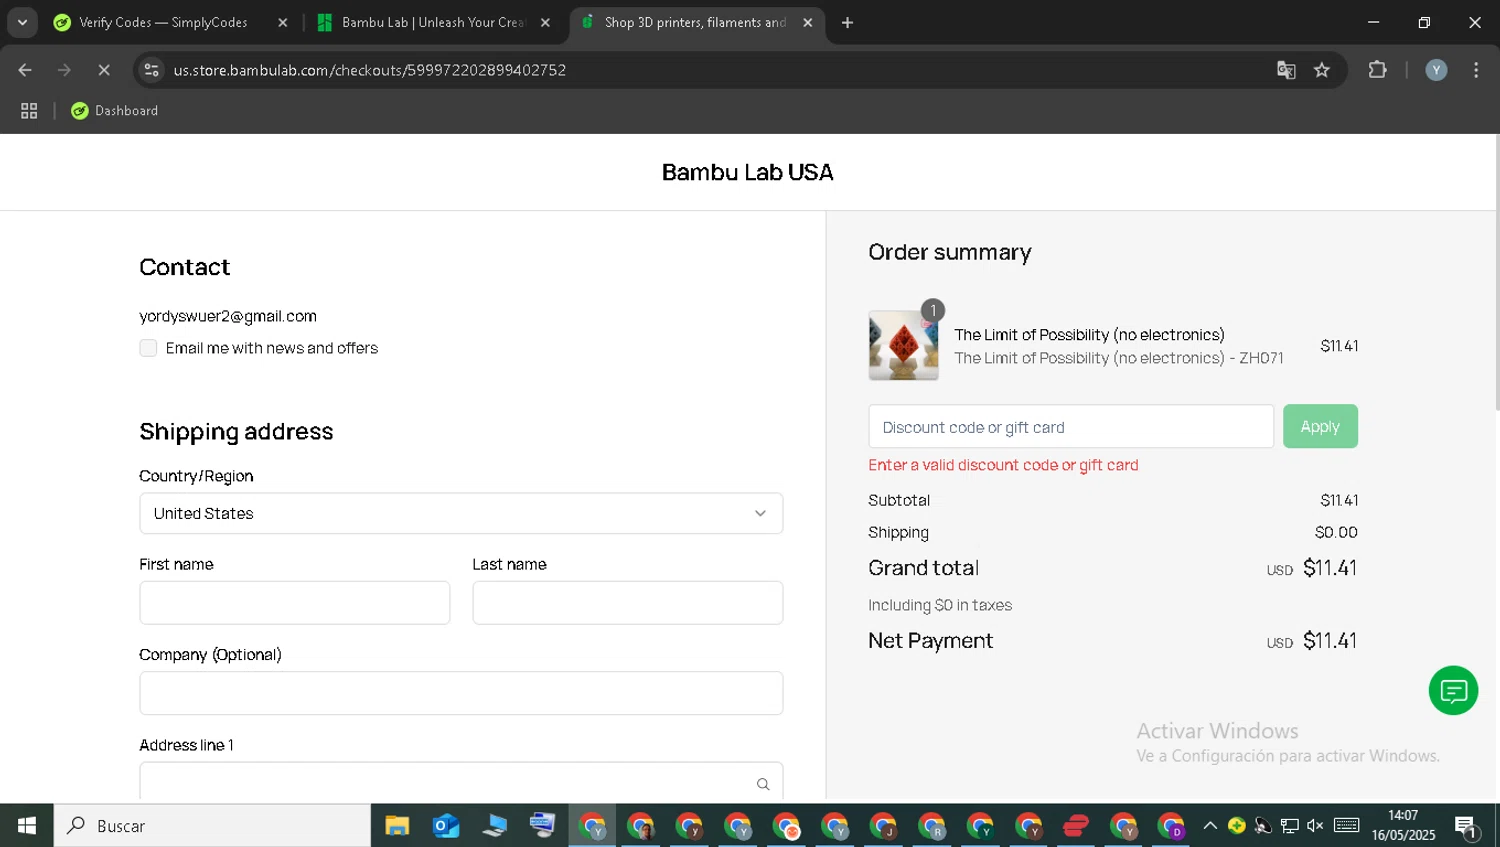
Task: Click the Discount code or gift card field
Action: tap(1071, 427)
